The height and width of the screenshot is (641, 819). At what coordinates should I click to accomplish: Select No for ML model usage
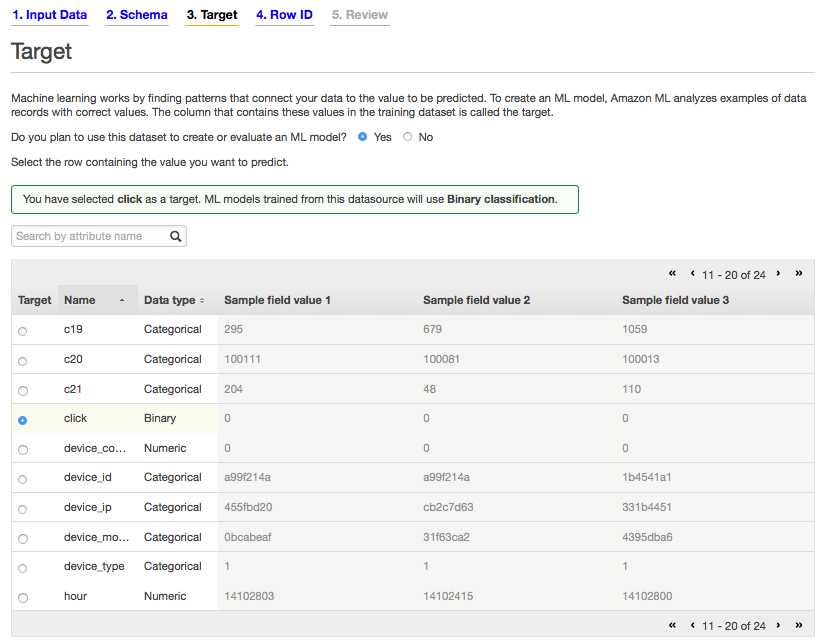pyautogui.click(x=407, y=137)
